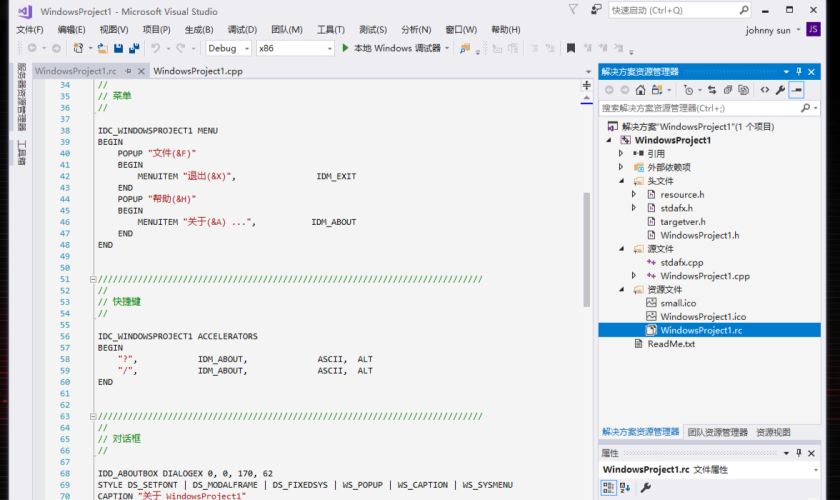Click the Properties wrench icon in Solution Explorer
The width and height of the screenshot is (840, 500).
click(780, 90)
